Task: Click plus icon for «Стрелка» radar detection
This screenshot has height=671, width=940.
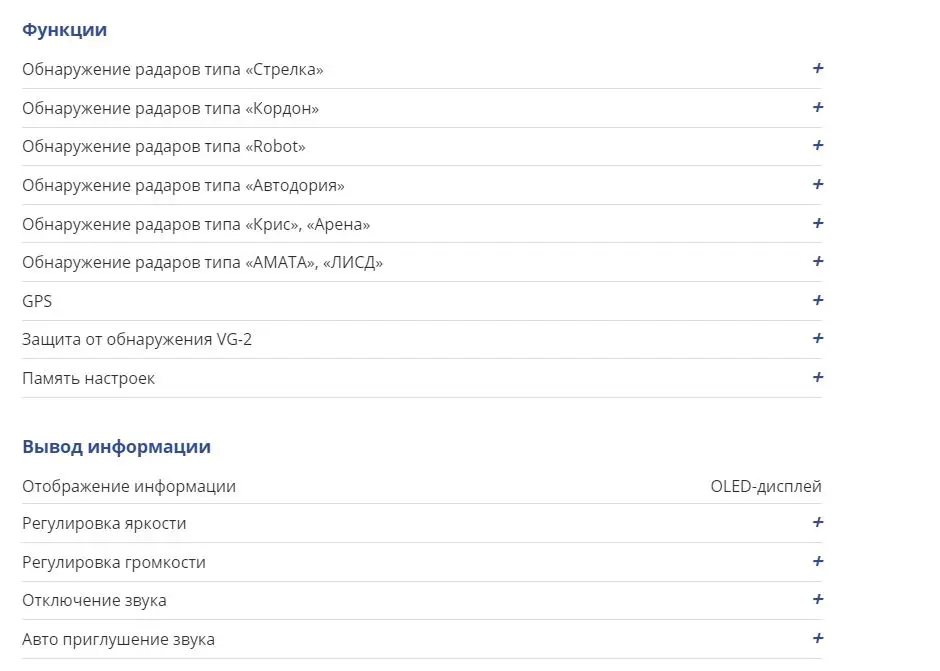Action: (x=817, y=69)
